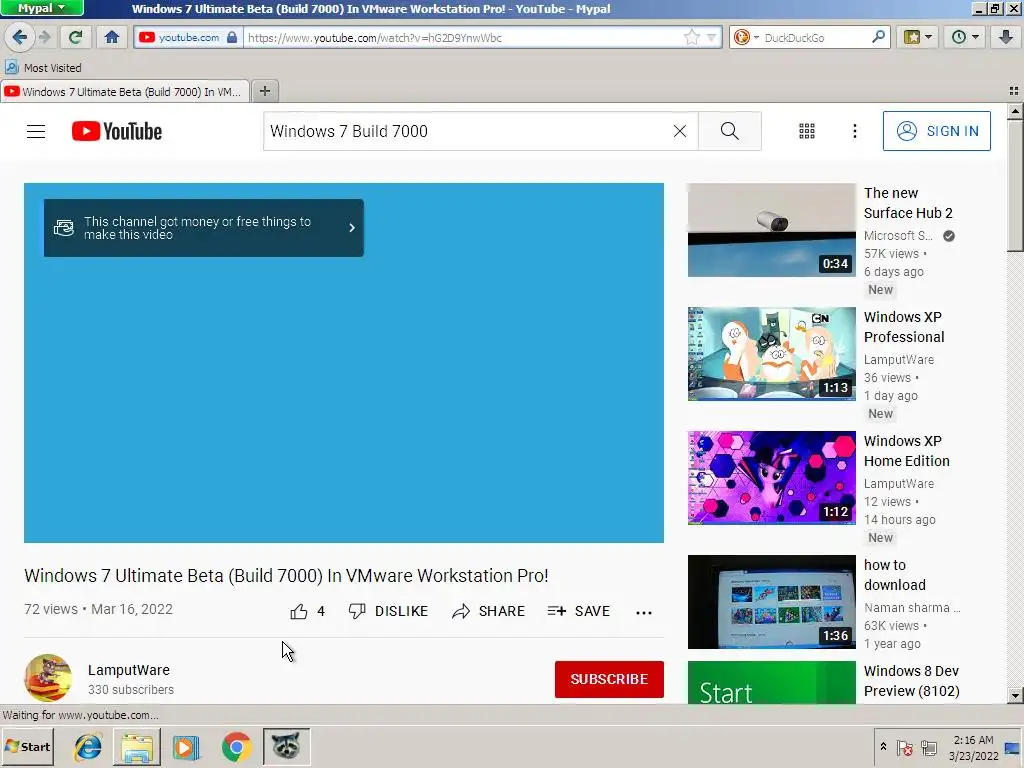Click the SIGN IN button
Screen dimensions: 1024x768
click(936, 131)
